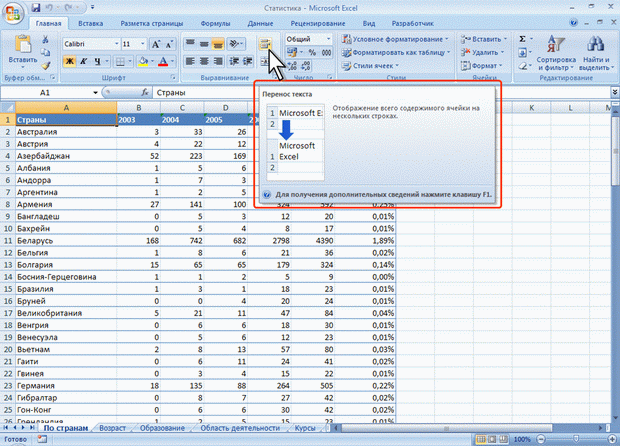The width and height of the screenshot is (620, 446).
Task: Align text left in the cell
Action: click(190, 61)
